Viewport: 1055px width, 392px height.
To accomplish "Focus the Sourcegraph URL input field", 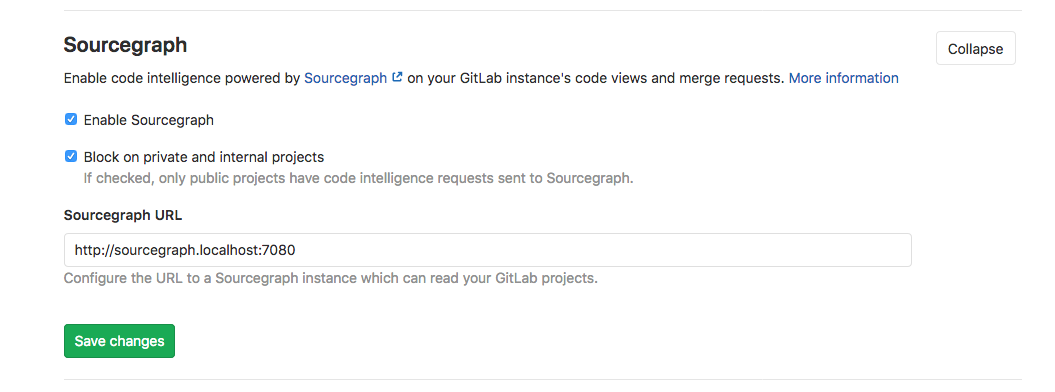I will pos(488,250).
